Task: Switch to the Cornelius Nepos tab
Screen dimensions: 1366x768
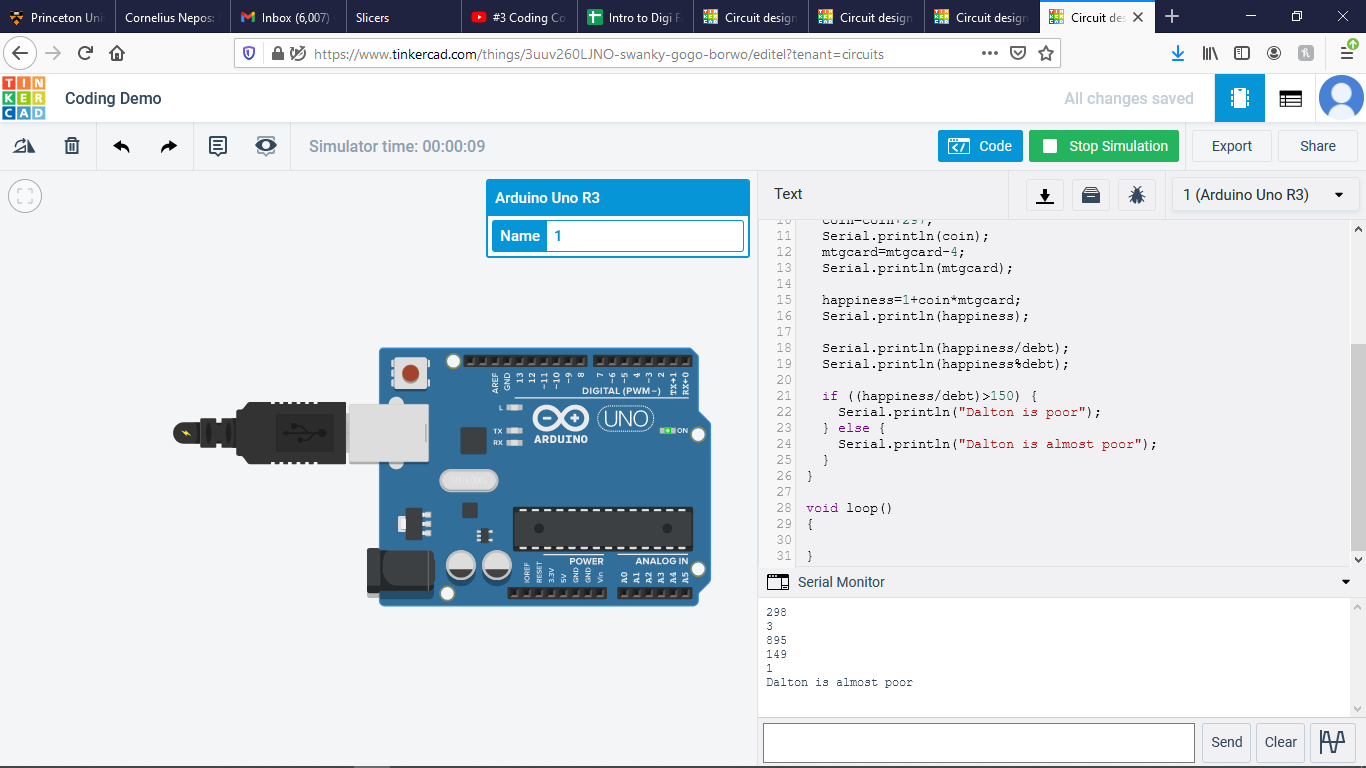Action: pyautogui.click(x=172, y=17)
